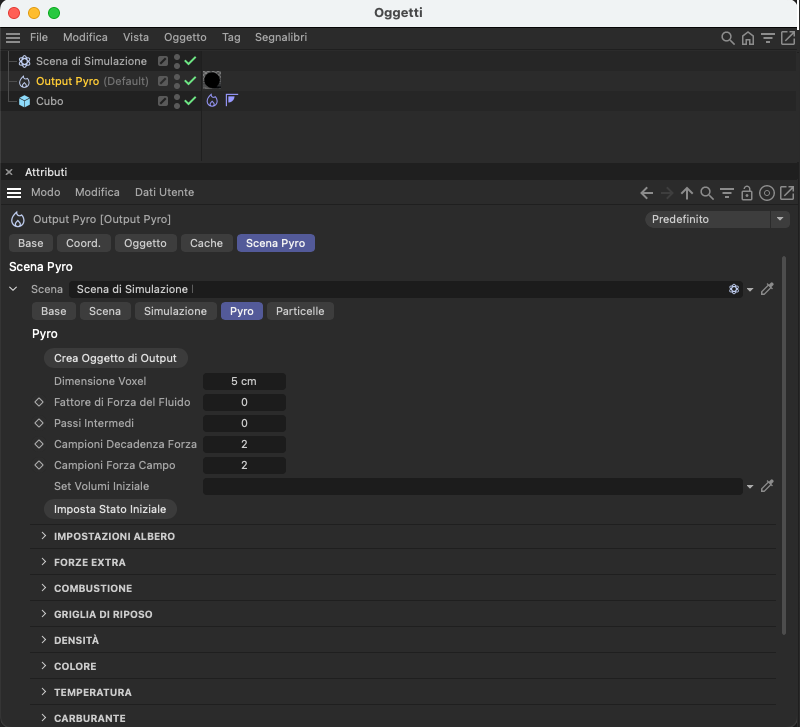The width and height of the screenshot is (800, 727).
Task: Toggle visibility dots for Output Pyro
Action: (x=177, y=81)
